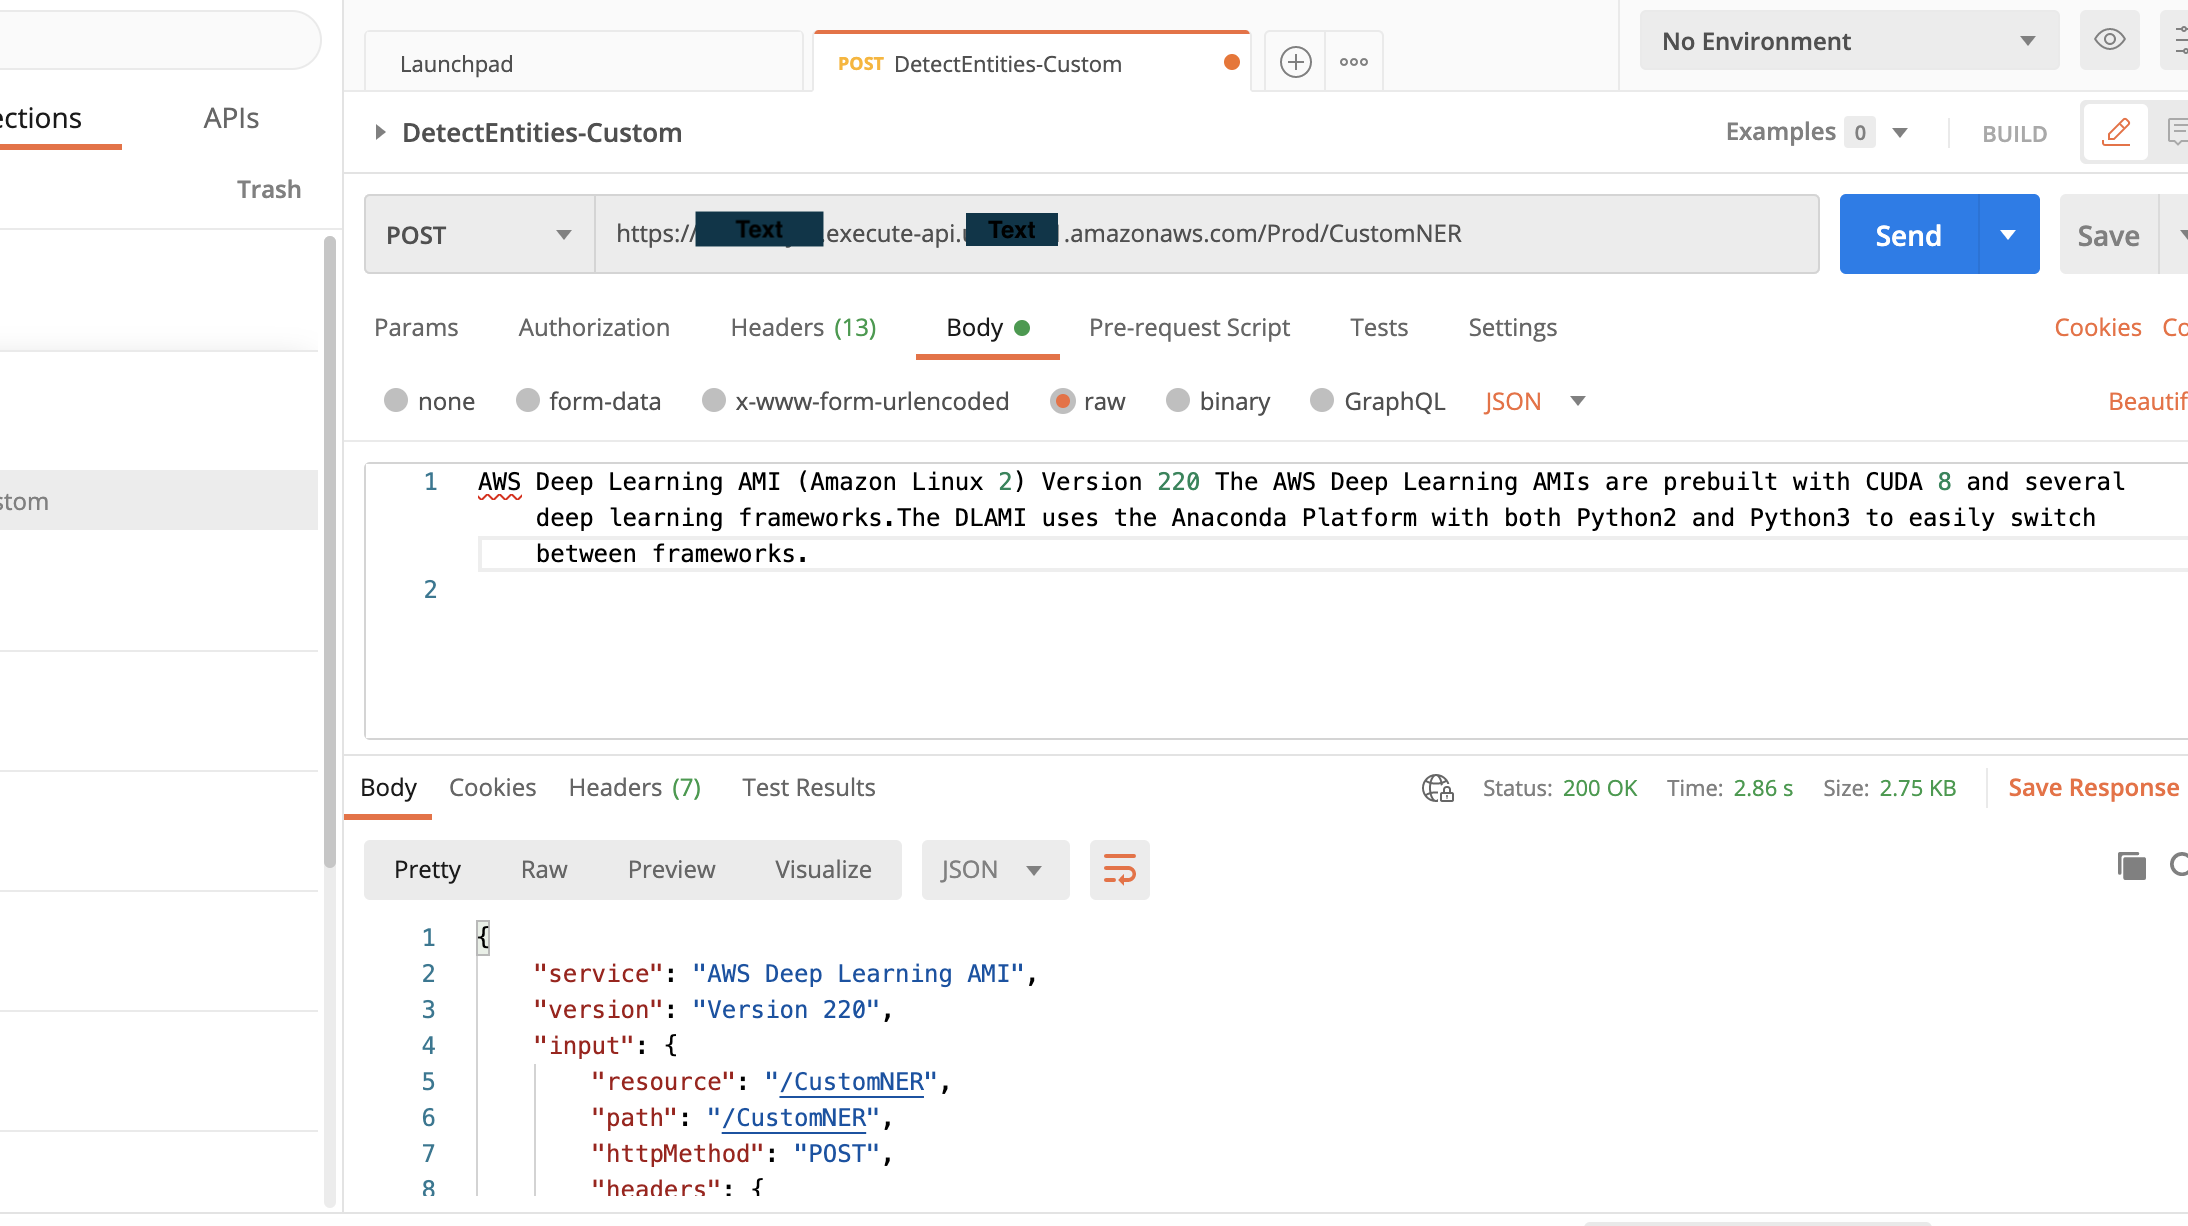The height and width of the screenshot is (1226, 2188).
Task: Select the binary radio button for body
Action: coord(1178,401)
